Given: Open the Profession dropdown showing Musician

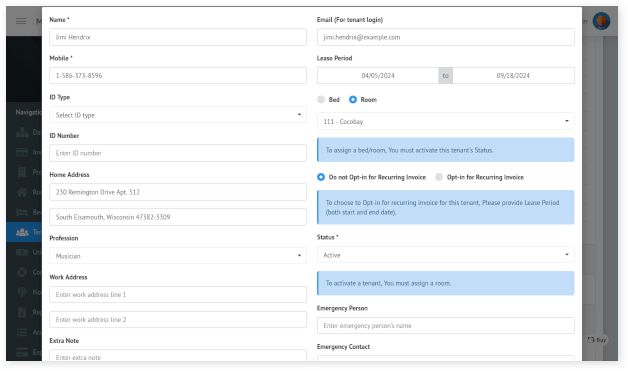Looking at the screenshot, I should [178, 256].
